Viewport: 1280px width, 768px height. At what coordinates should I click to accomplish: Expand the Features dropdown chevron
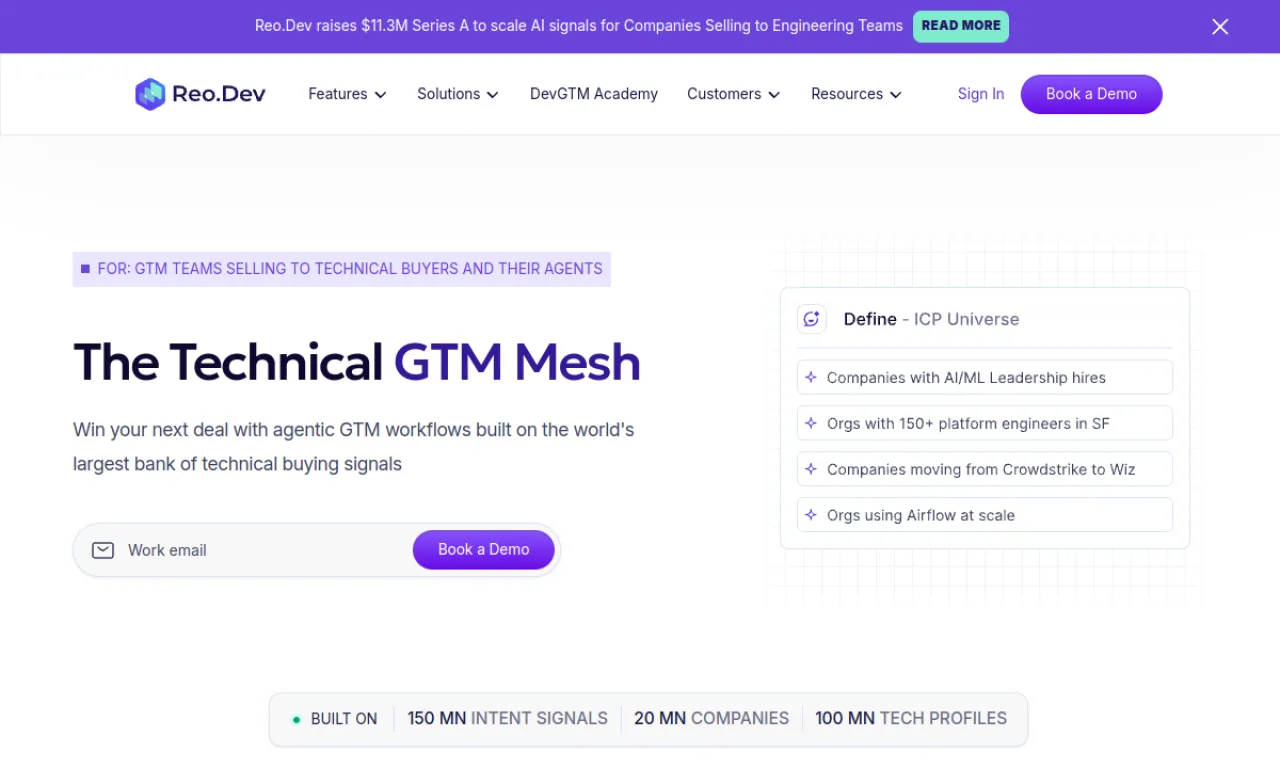click(x=380, y=95)
